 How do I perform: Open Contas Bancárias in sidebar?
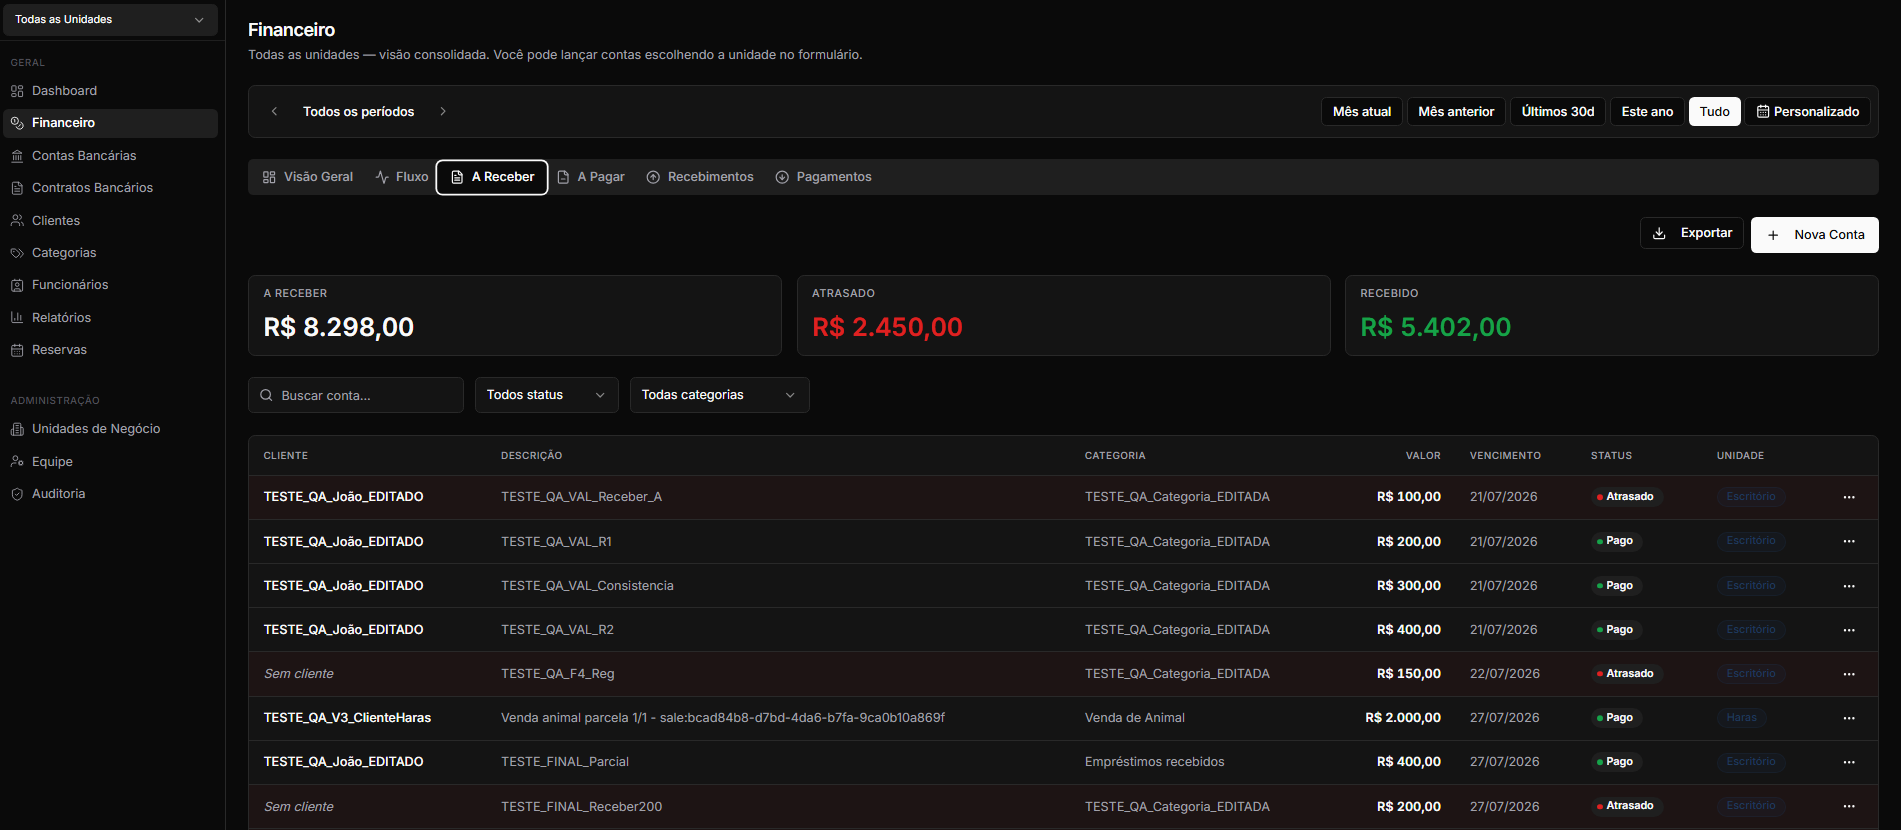pyautogui.click(x=110, y=155)
